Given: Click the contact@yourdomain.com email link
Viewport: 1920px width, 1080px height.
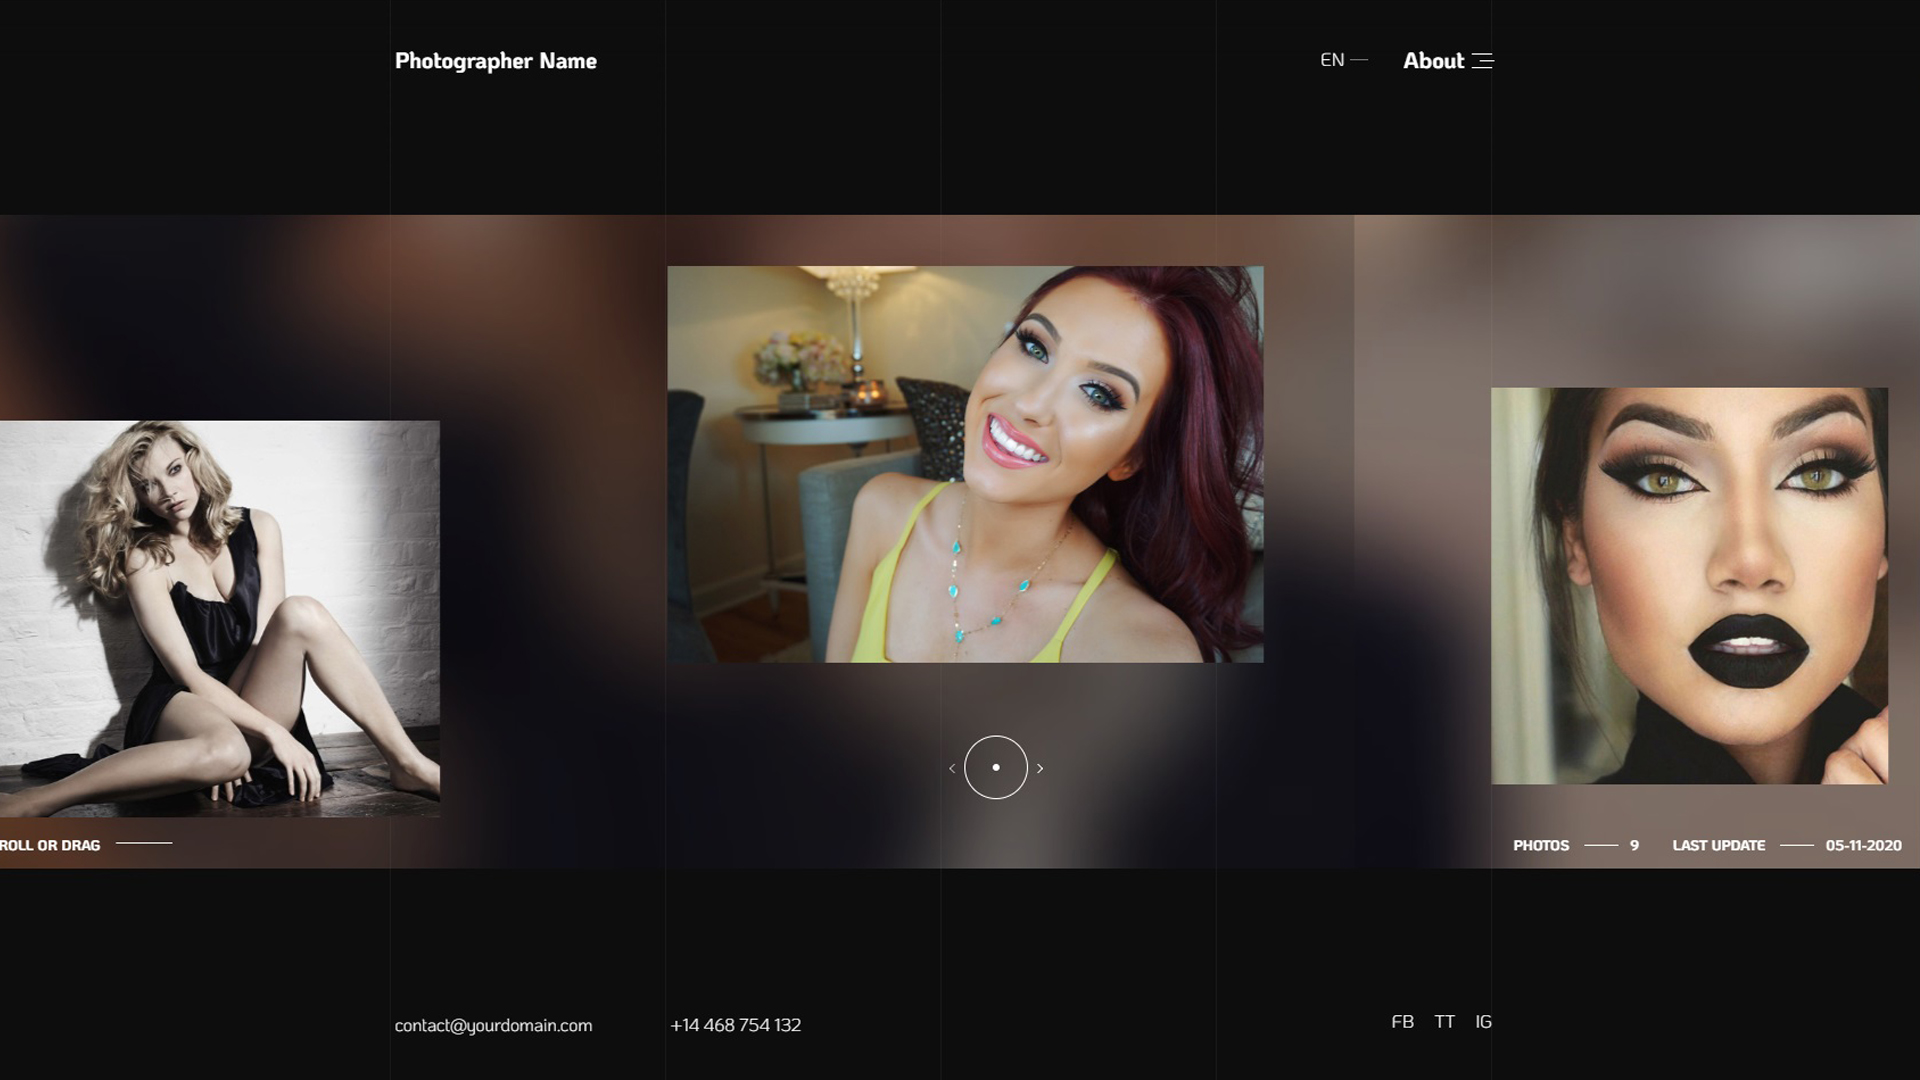Looking at the screenshot, I should click(493, 1025).
